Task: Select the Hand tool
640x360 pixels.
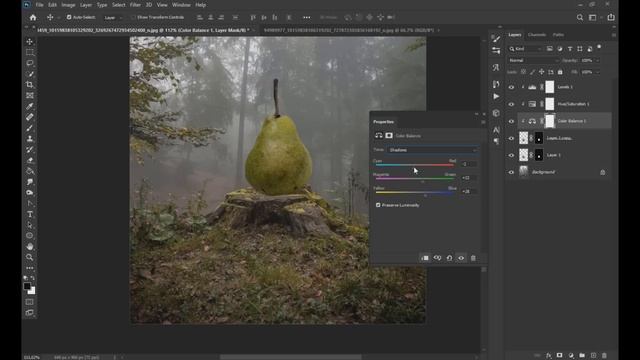Action: pyautogui.click(x=30, y=247)
